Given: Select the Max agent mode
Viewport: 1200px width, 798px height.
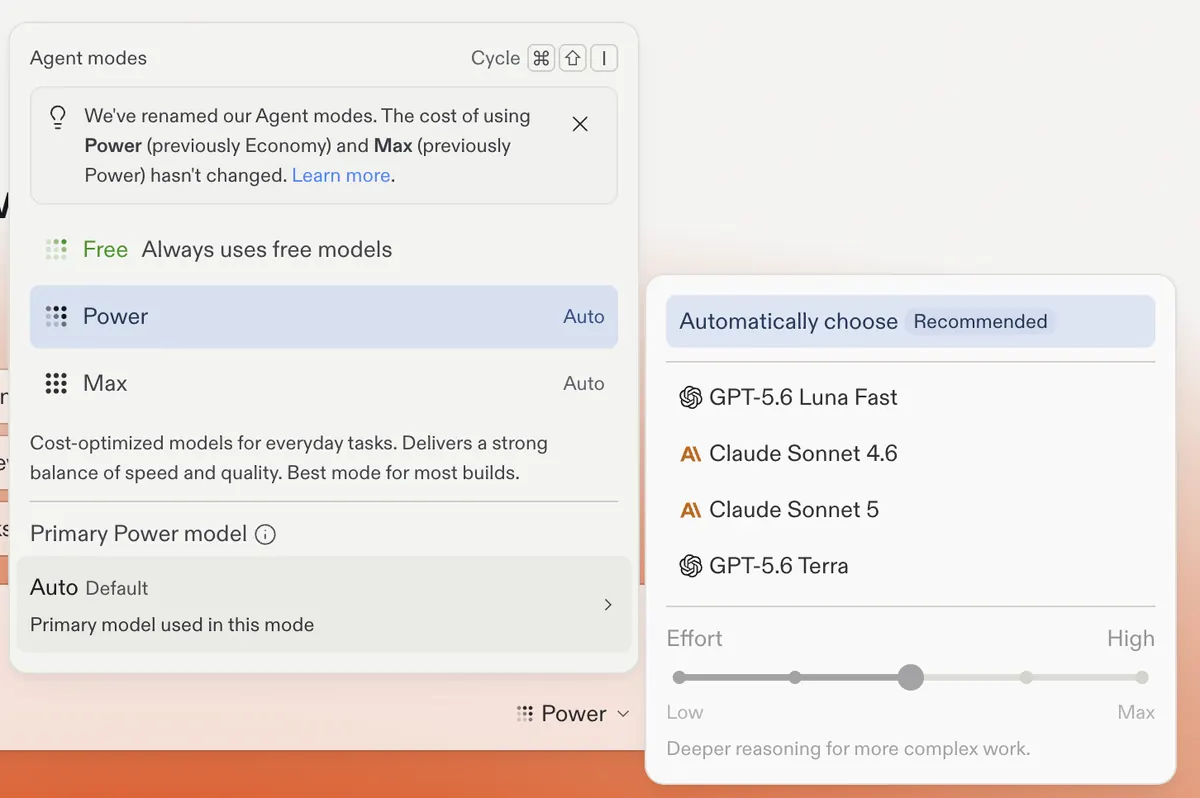Looking at the screenshot, I should click(x=323, y=383).
